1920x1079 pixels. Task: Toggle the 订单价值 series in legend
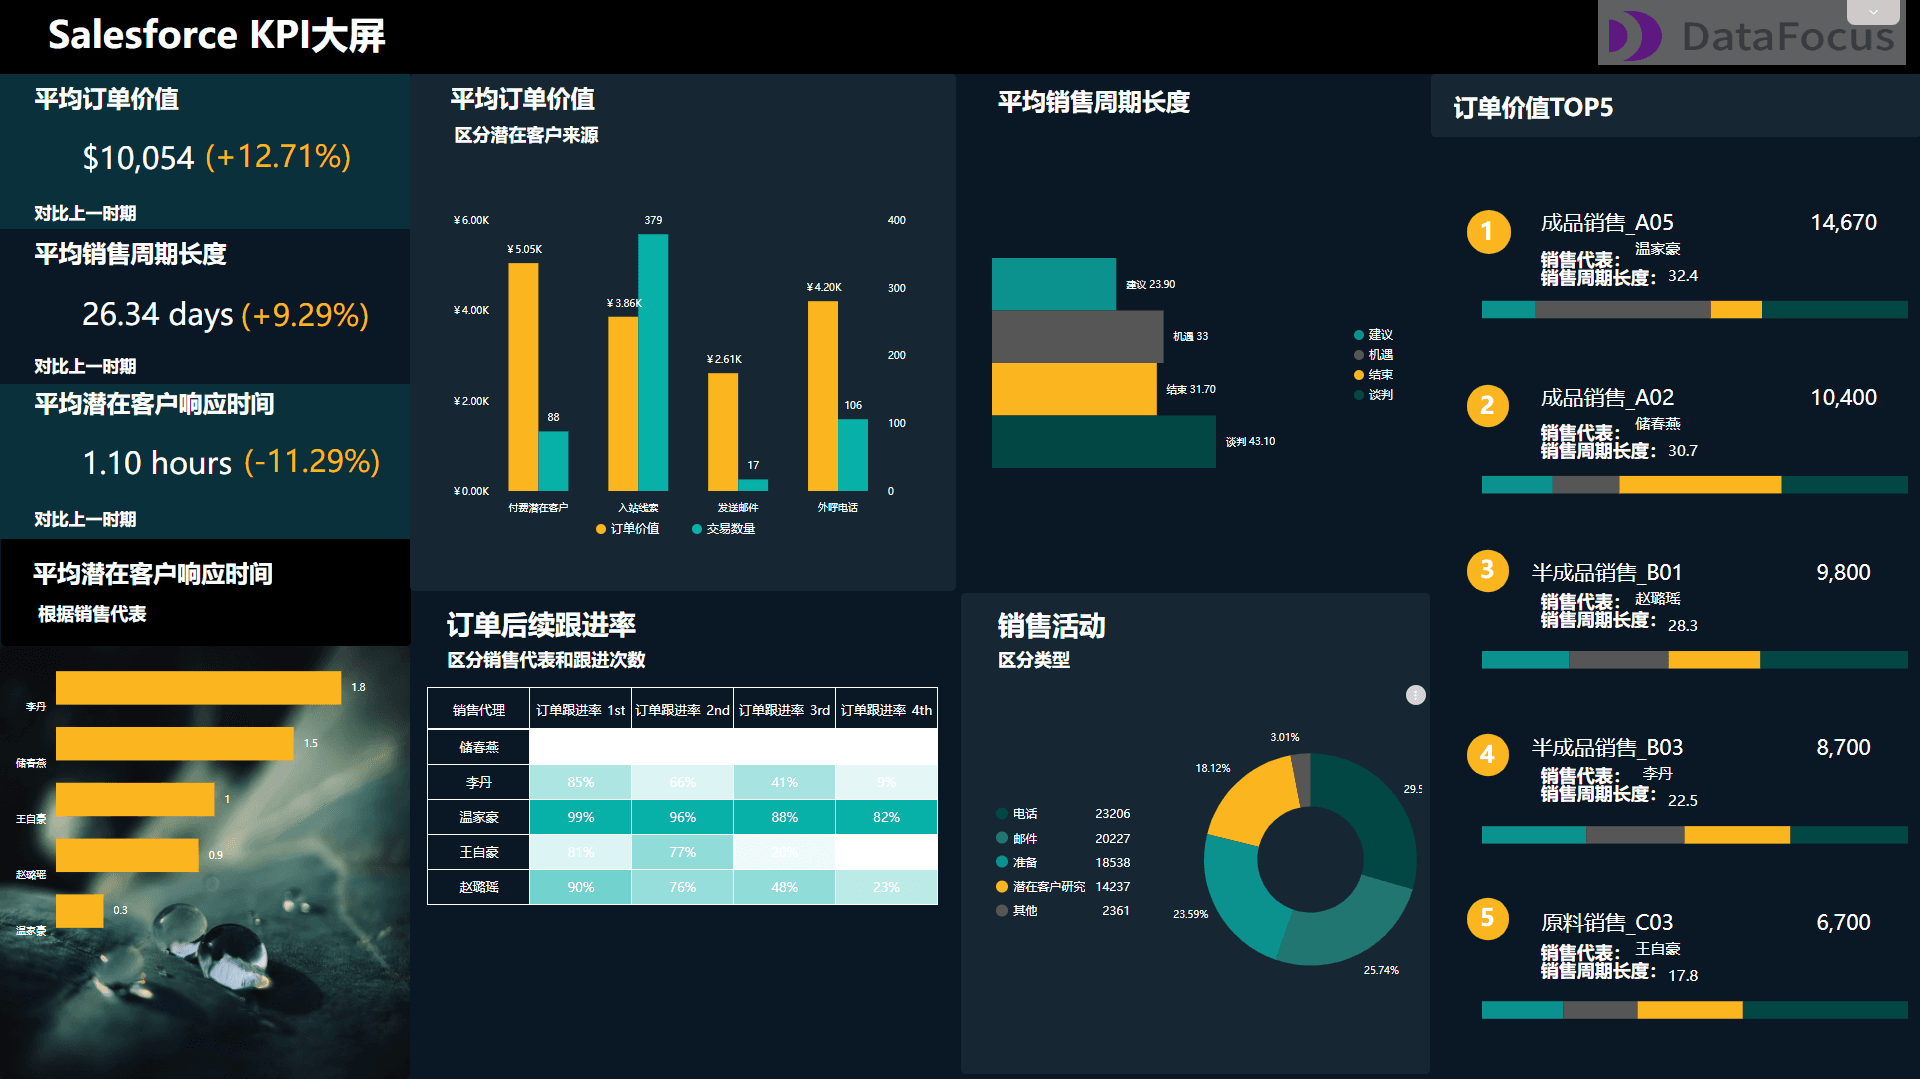(628, 529)
